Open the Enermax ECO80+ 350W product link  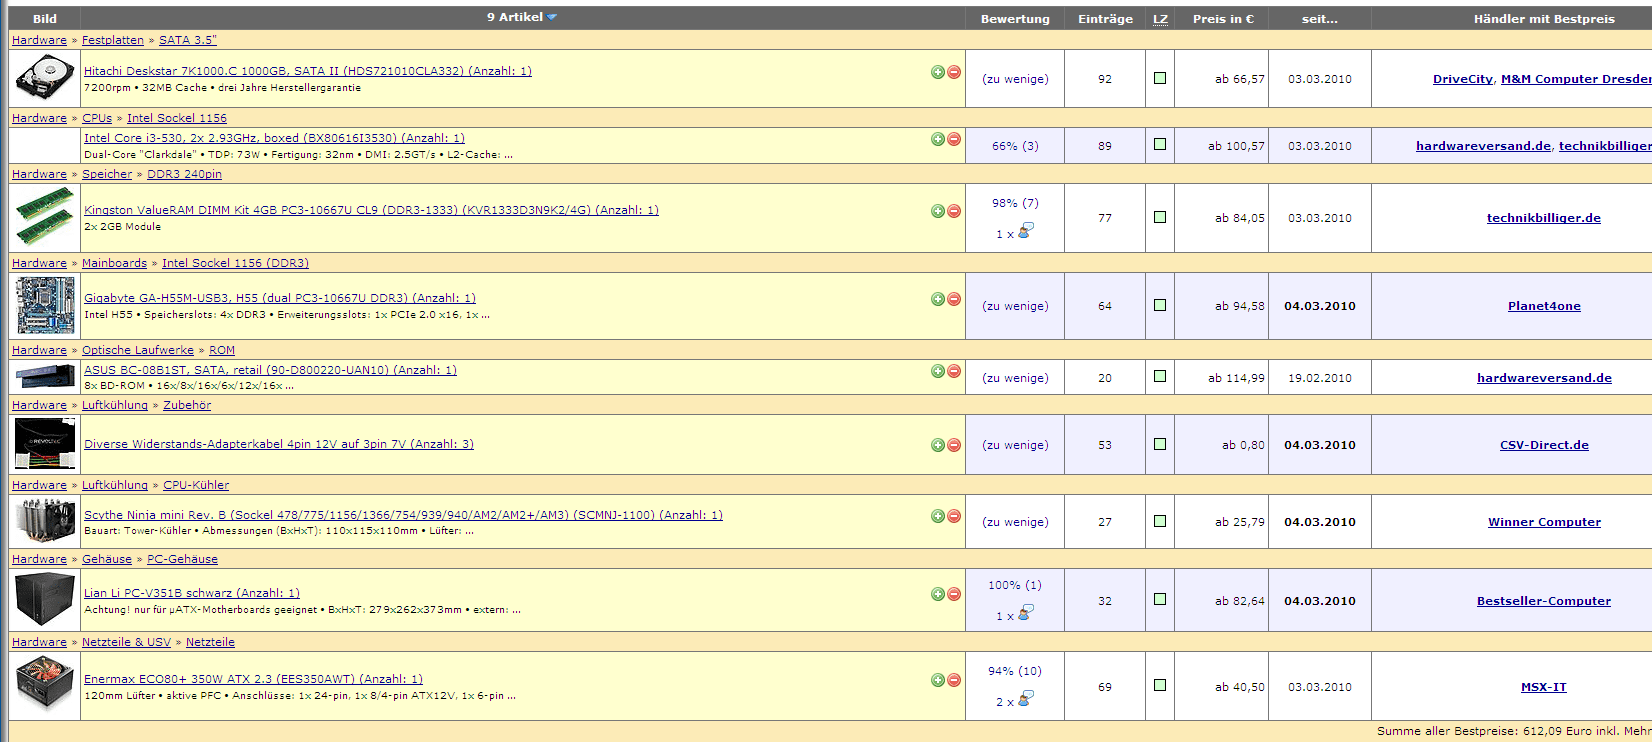click(253, 679)
